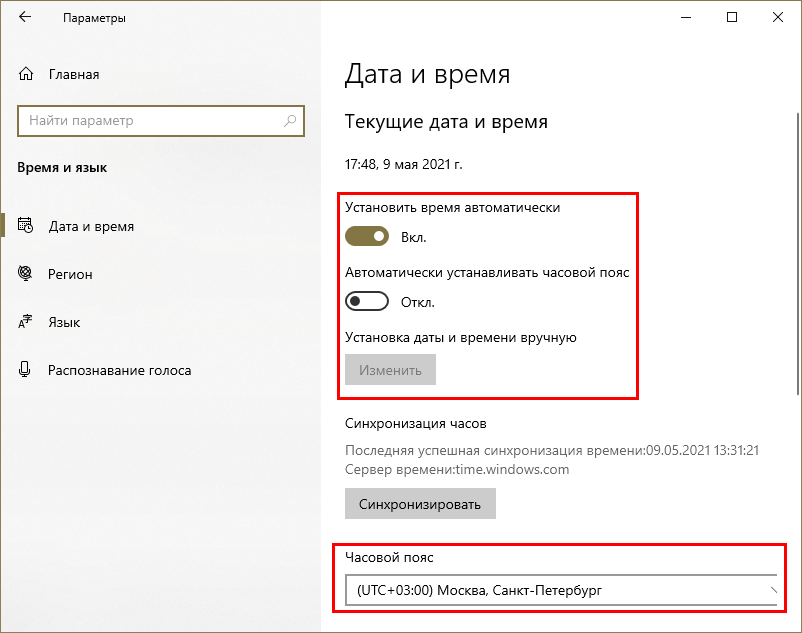This screenshot has height=633, width=802.
Task: Disable the Установить время автоматически switch
Action: (x=367, y=237)
